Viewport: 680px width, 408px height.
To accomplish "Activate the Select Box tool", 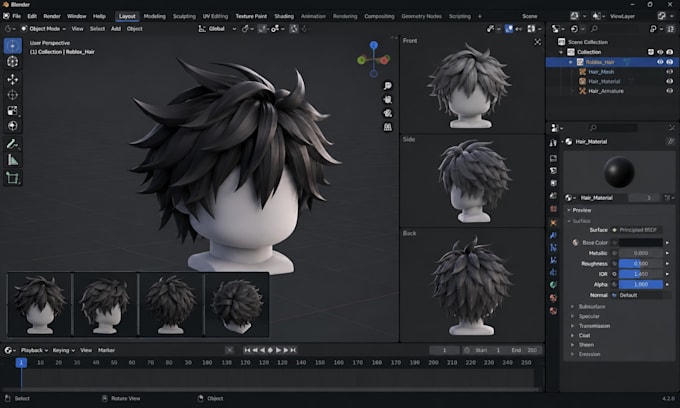I will (x=13, y=46).
